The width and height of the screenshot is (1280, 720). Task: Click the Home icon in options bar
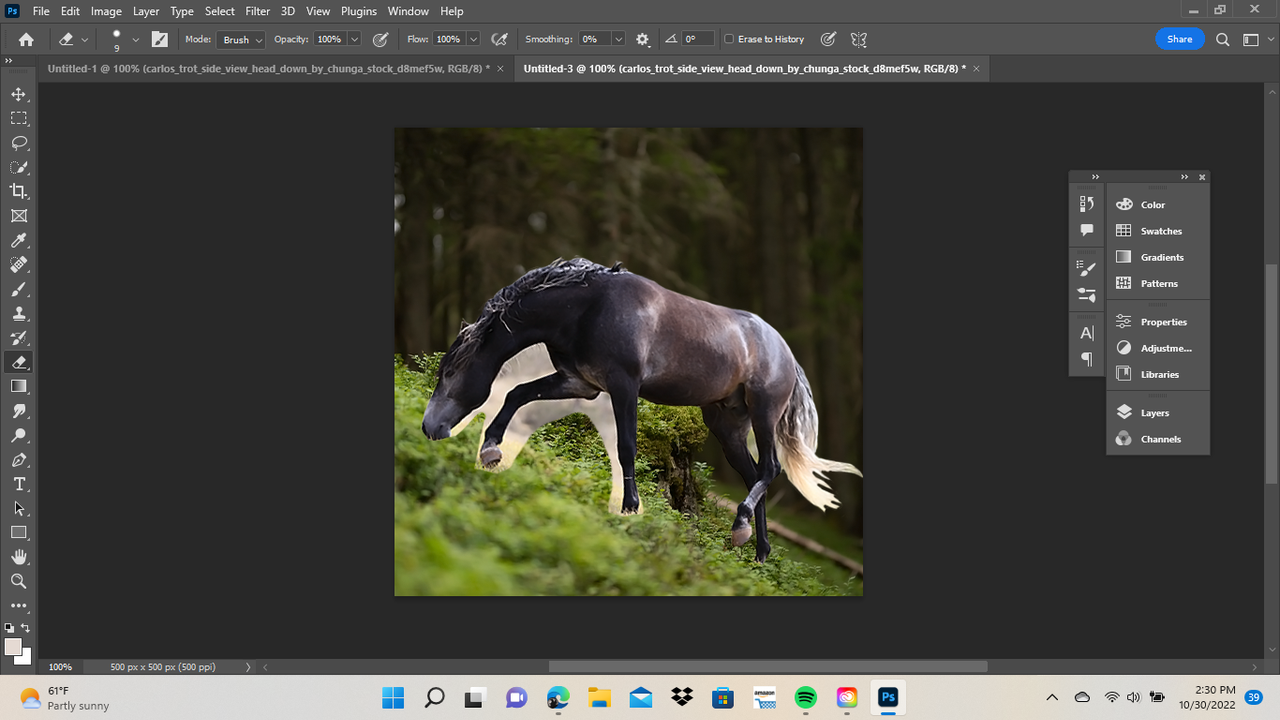(26, 39)
